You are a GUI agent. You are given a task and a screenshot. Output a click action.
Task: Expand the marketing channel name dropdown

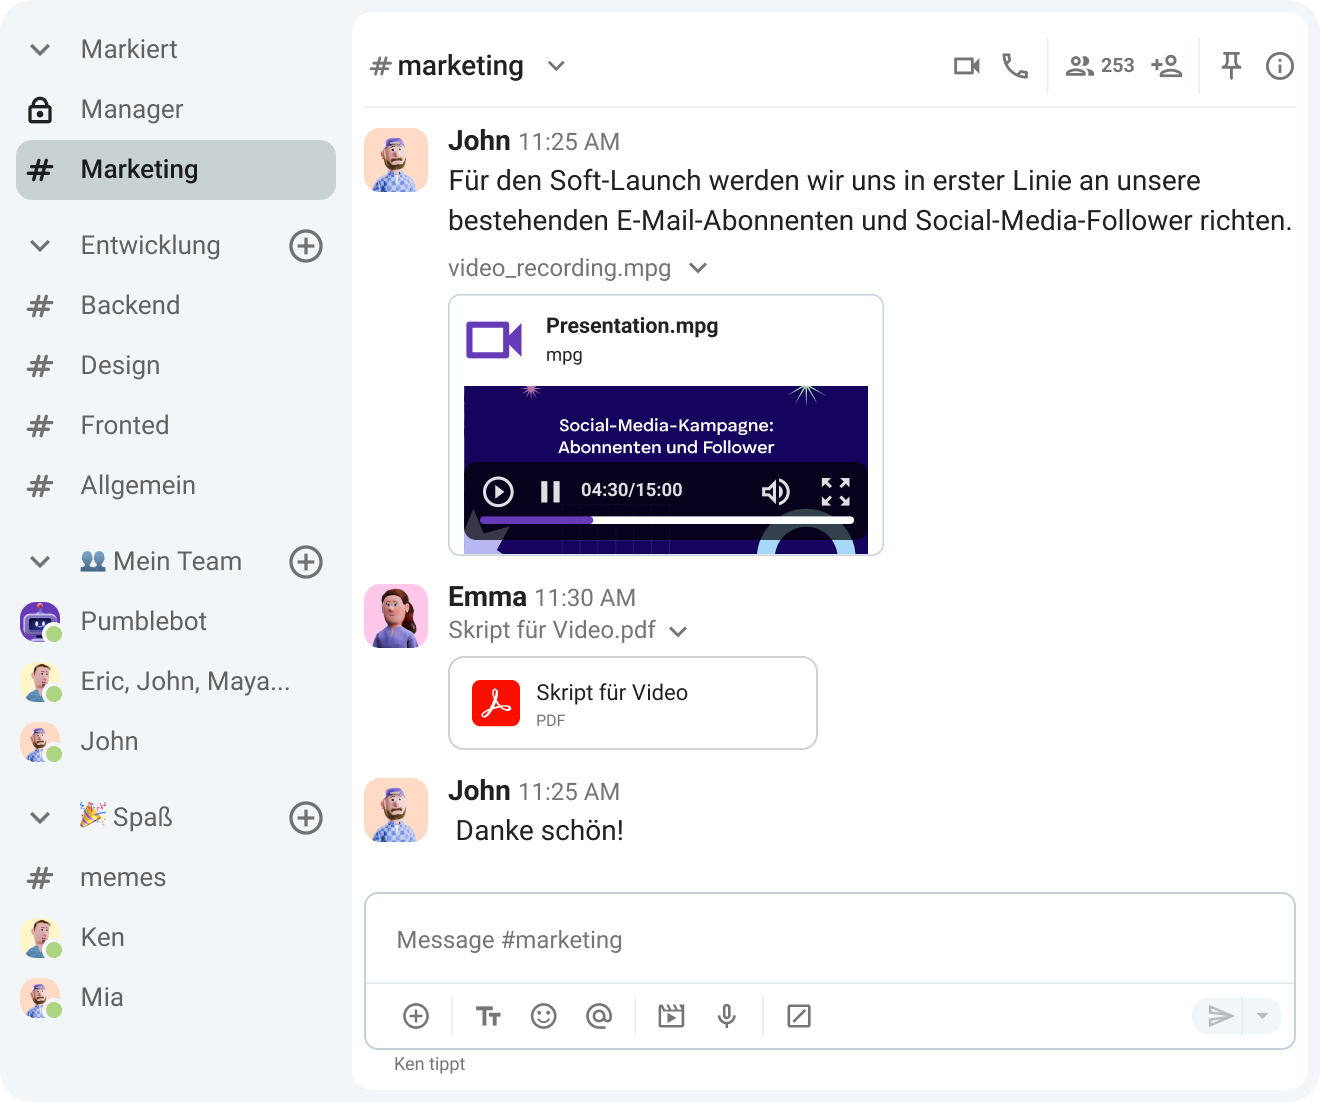pyautogui.click(x=557, y=66)
